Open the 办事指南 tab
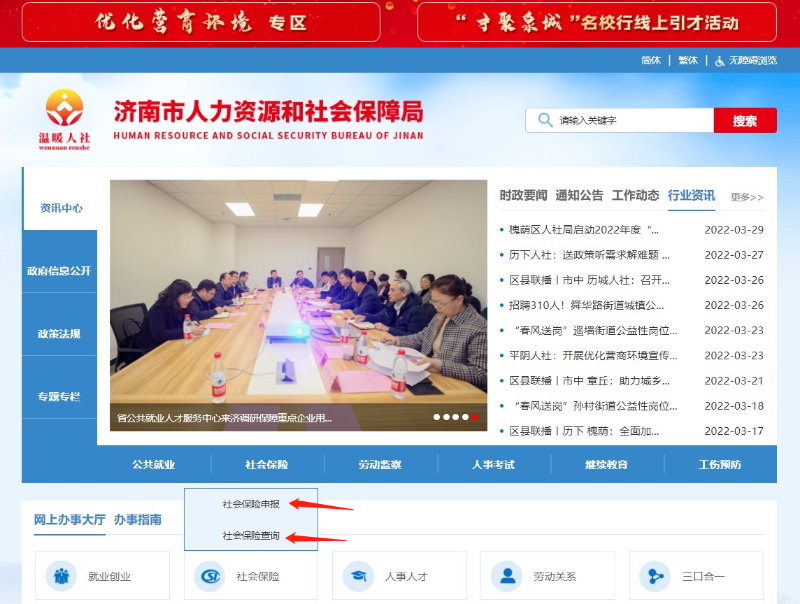Screen dimensions: 800x604 138,519
